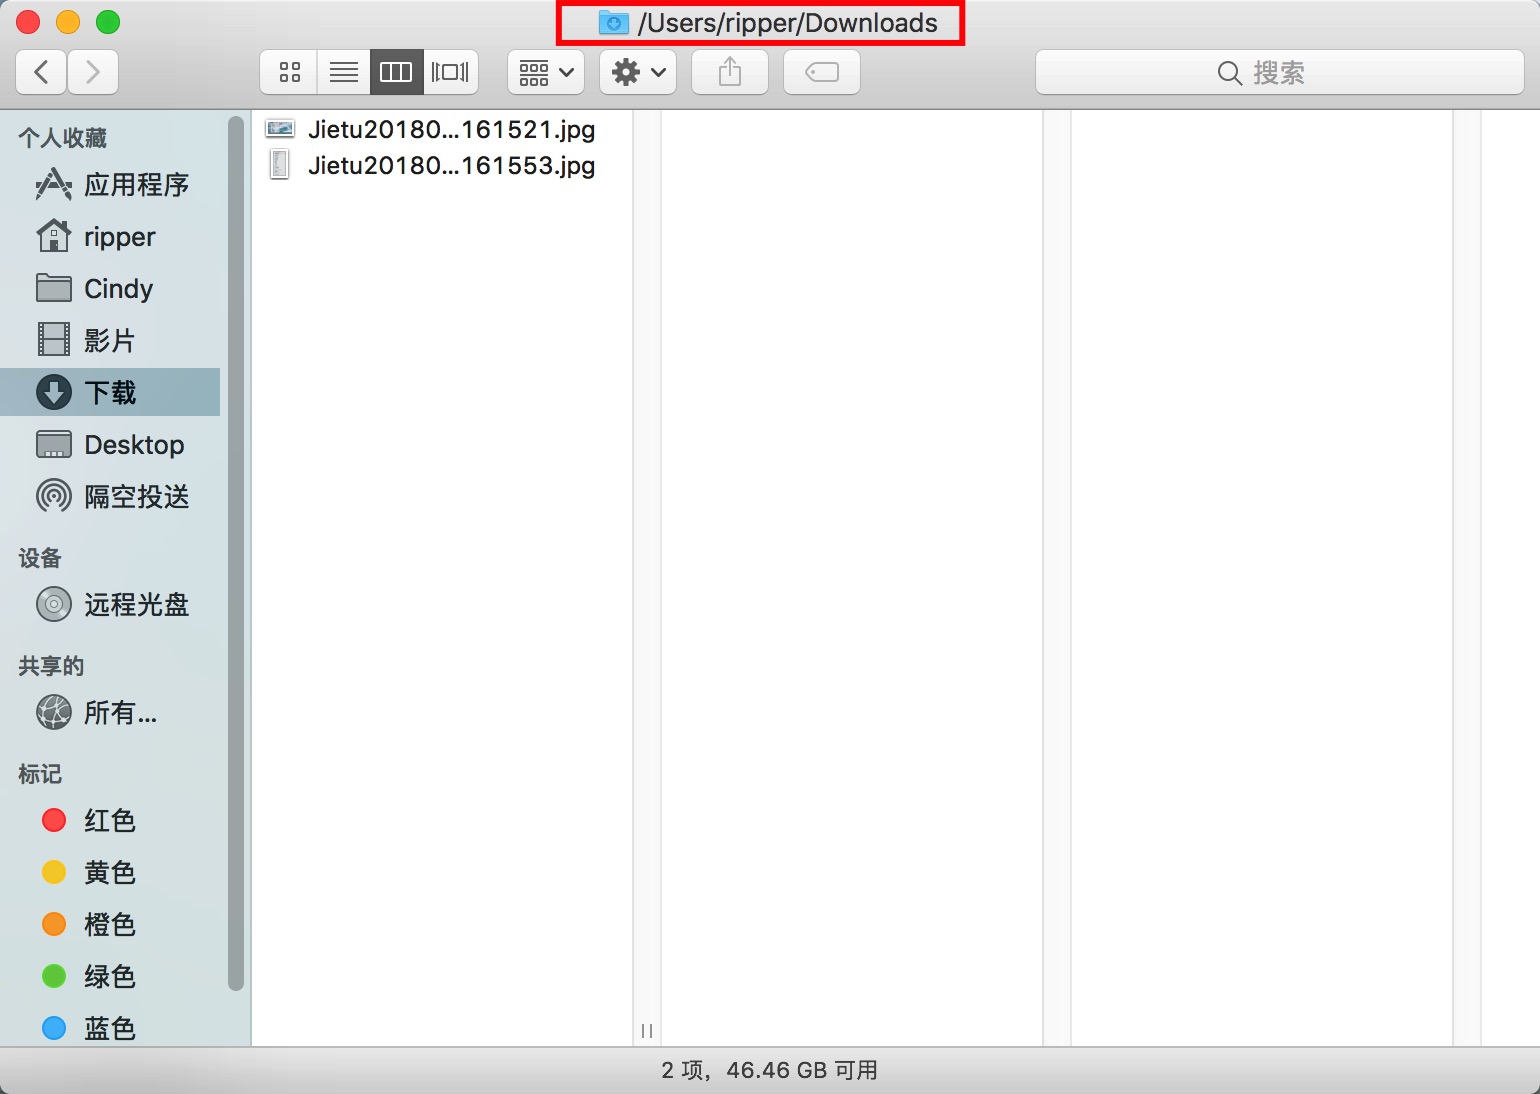
Task: Open the gear action menu
Action: (638, 72)
